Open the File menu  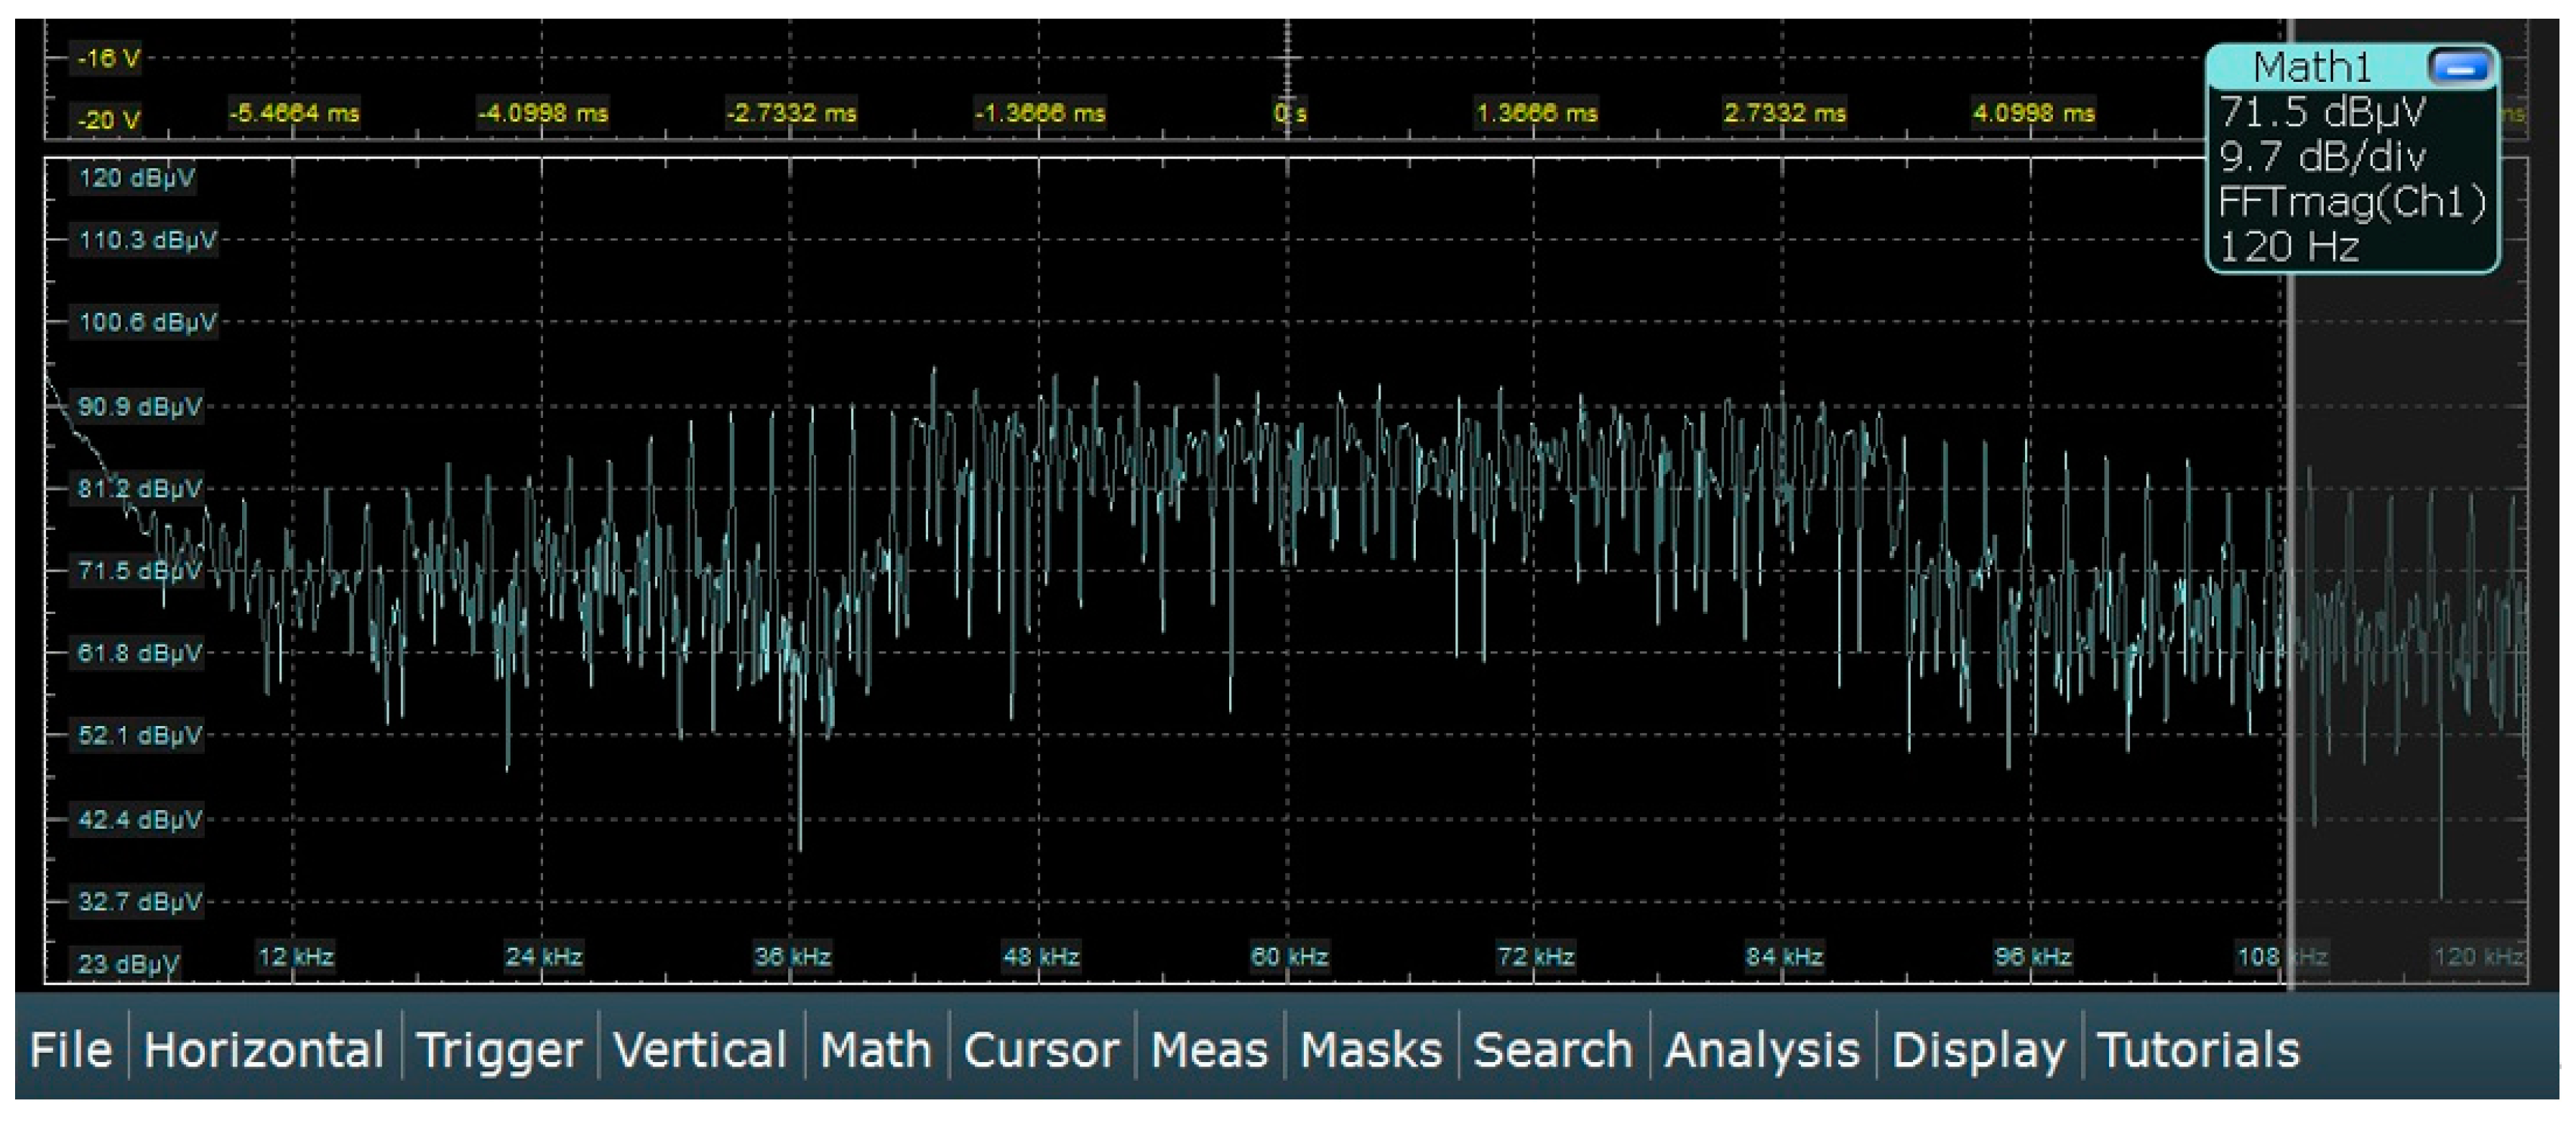tap(70, 1049)
